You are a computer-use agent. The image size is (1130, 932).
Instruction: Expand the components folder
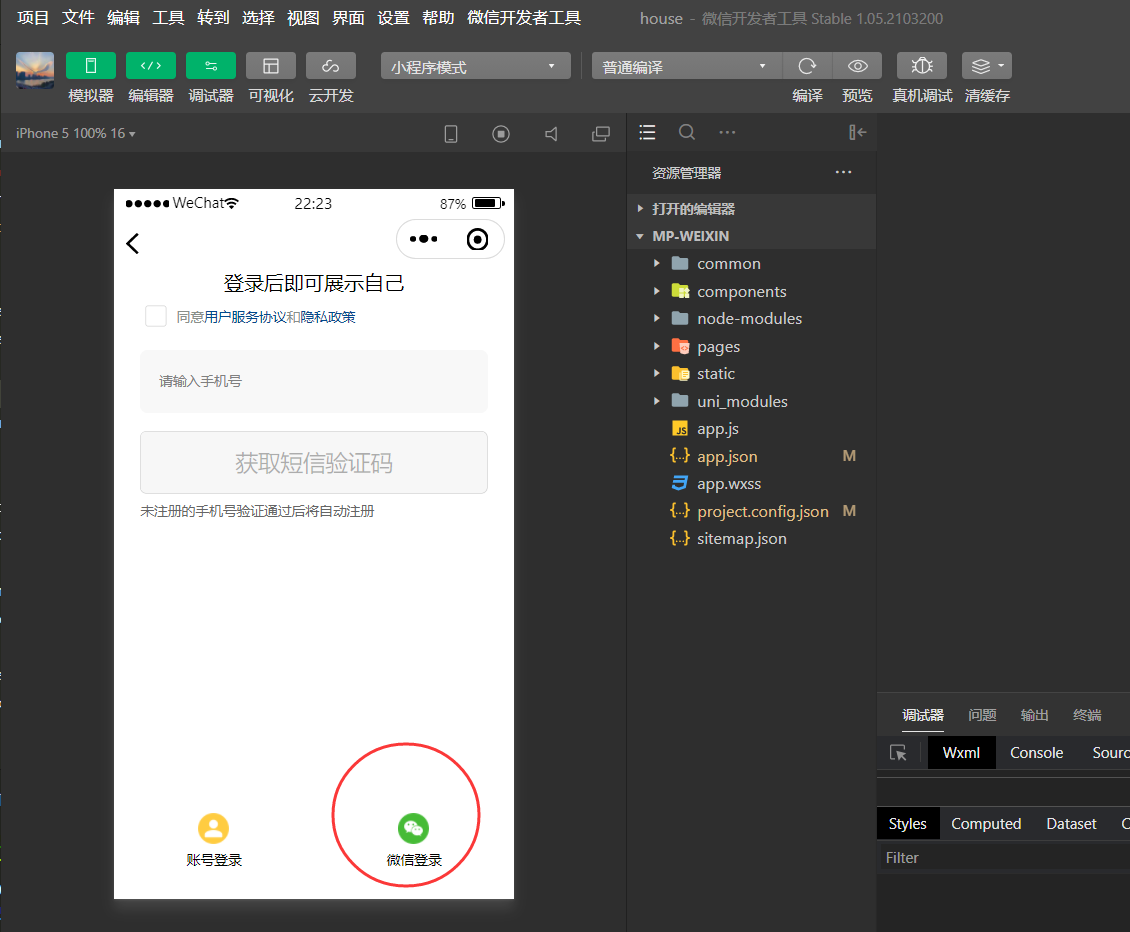(x=752, y=291)
